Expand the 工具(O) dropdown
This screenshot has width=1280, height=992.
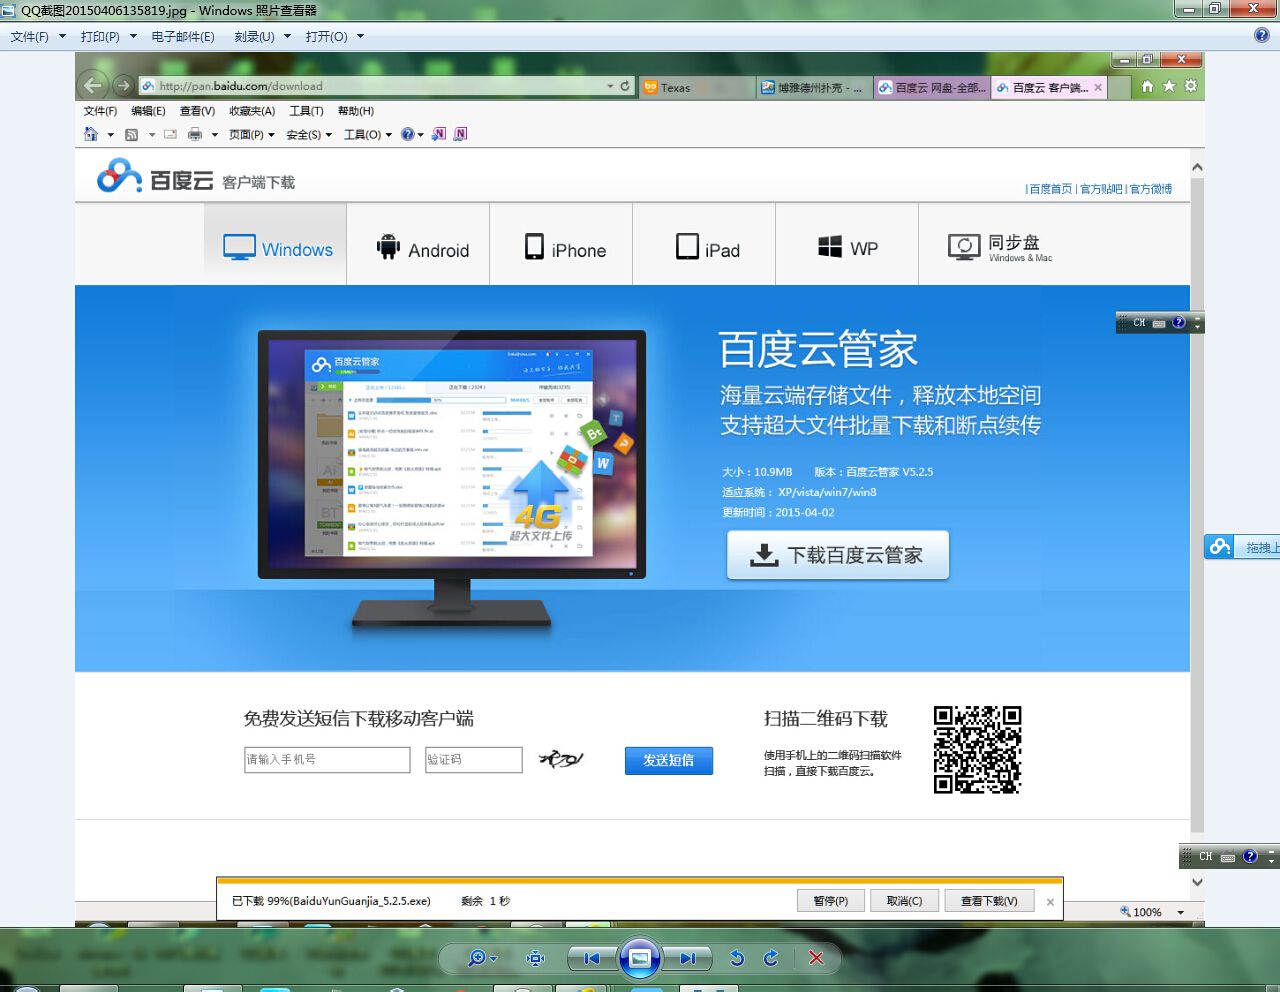click(368, 135)
